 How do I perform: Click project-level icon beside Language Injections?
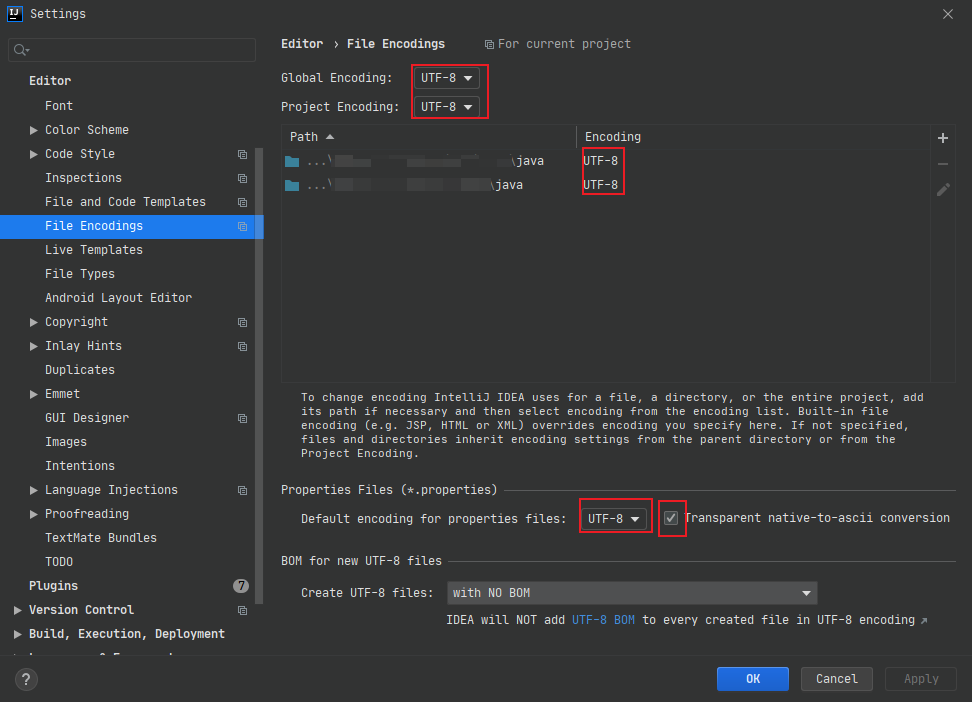coord(242,491)
